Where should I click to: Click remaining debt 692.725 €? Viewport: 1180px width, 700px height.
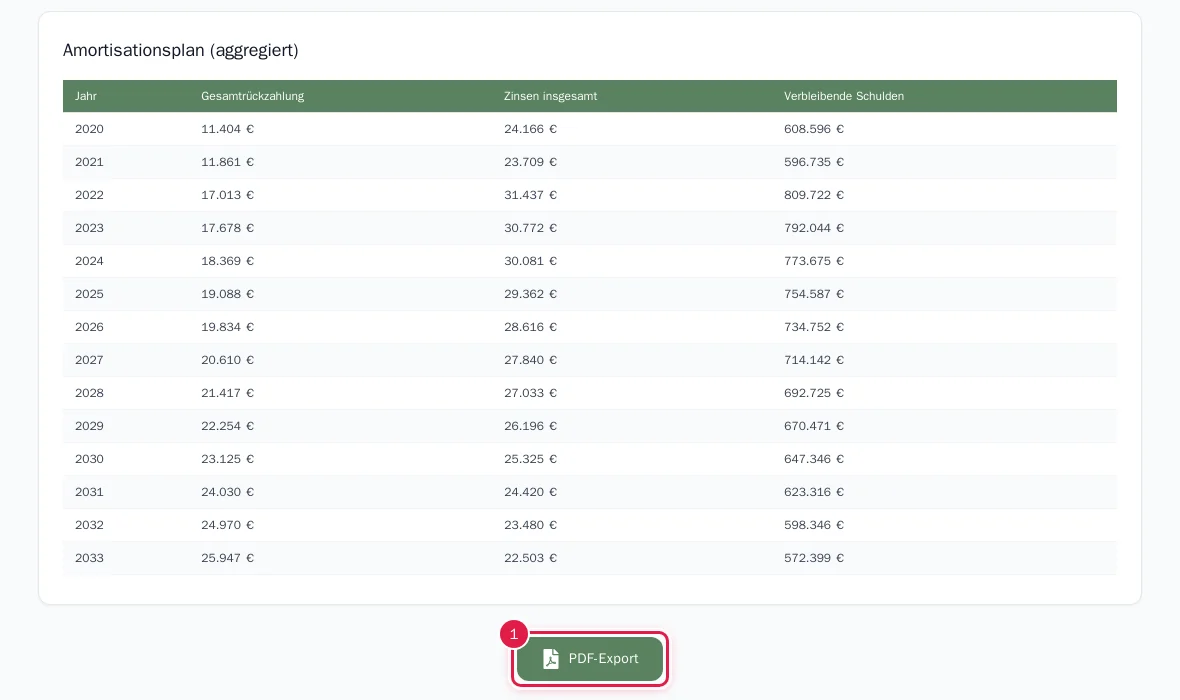(x=814, y=393)
